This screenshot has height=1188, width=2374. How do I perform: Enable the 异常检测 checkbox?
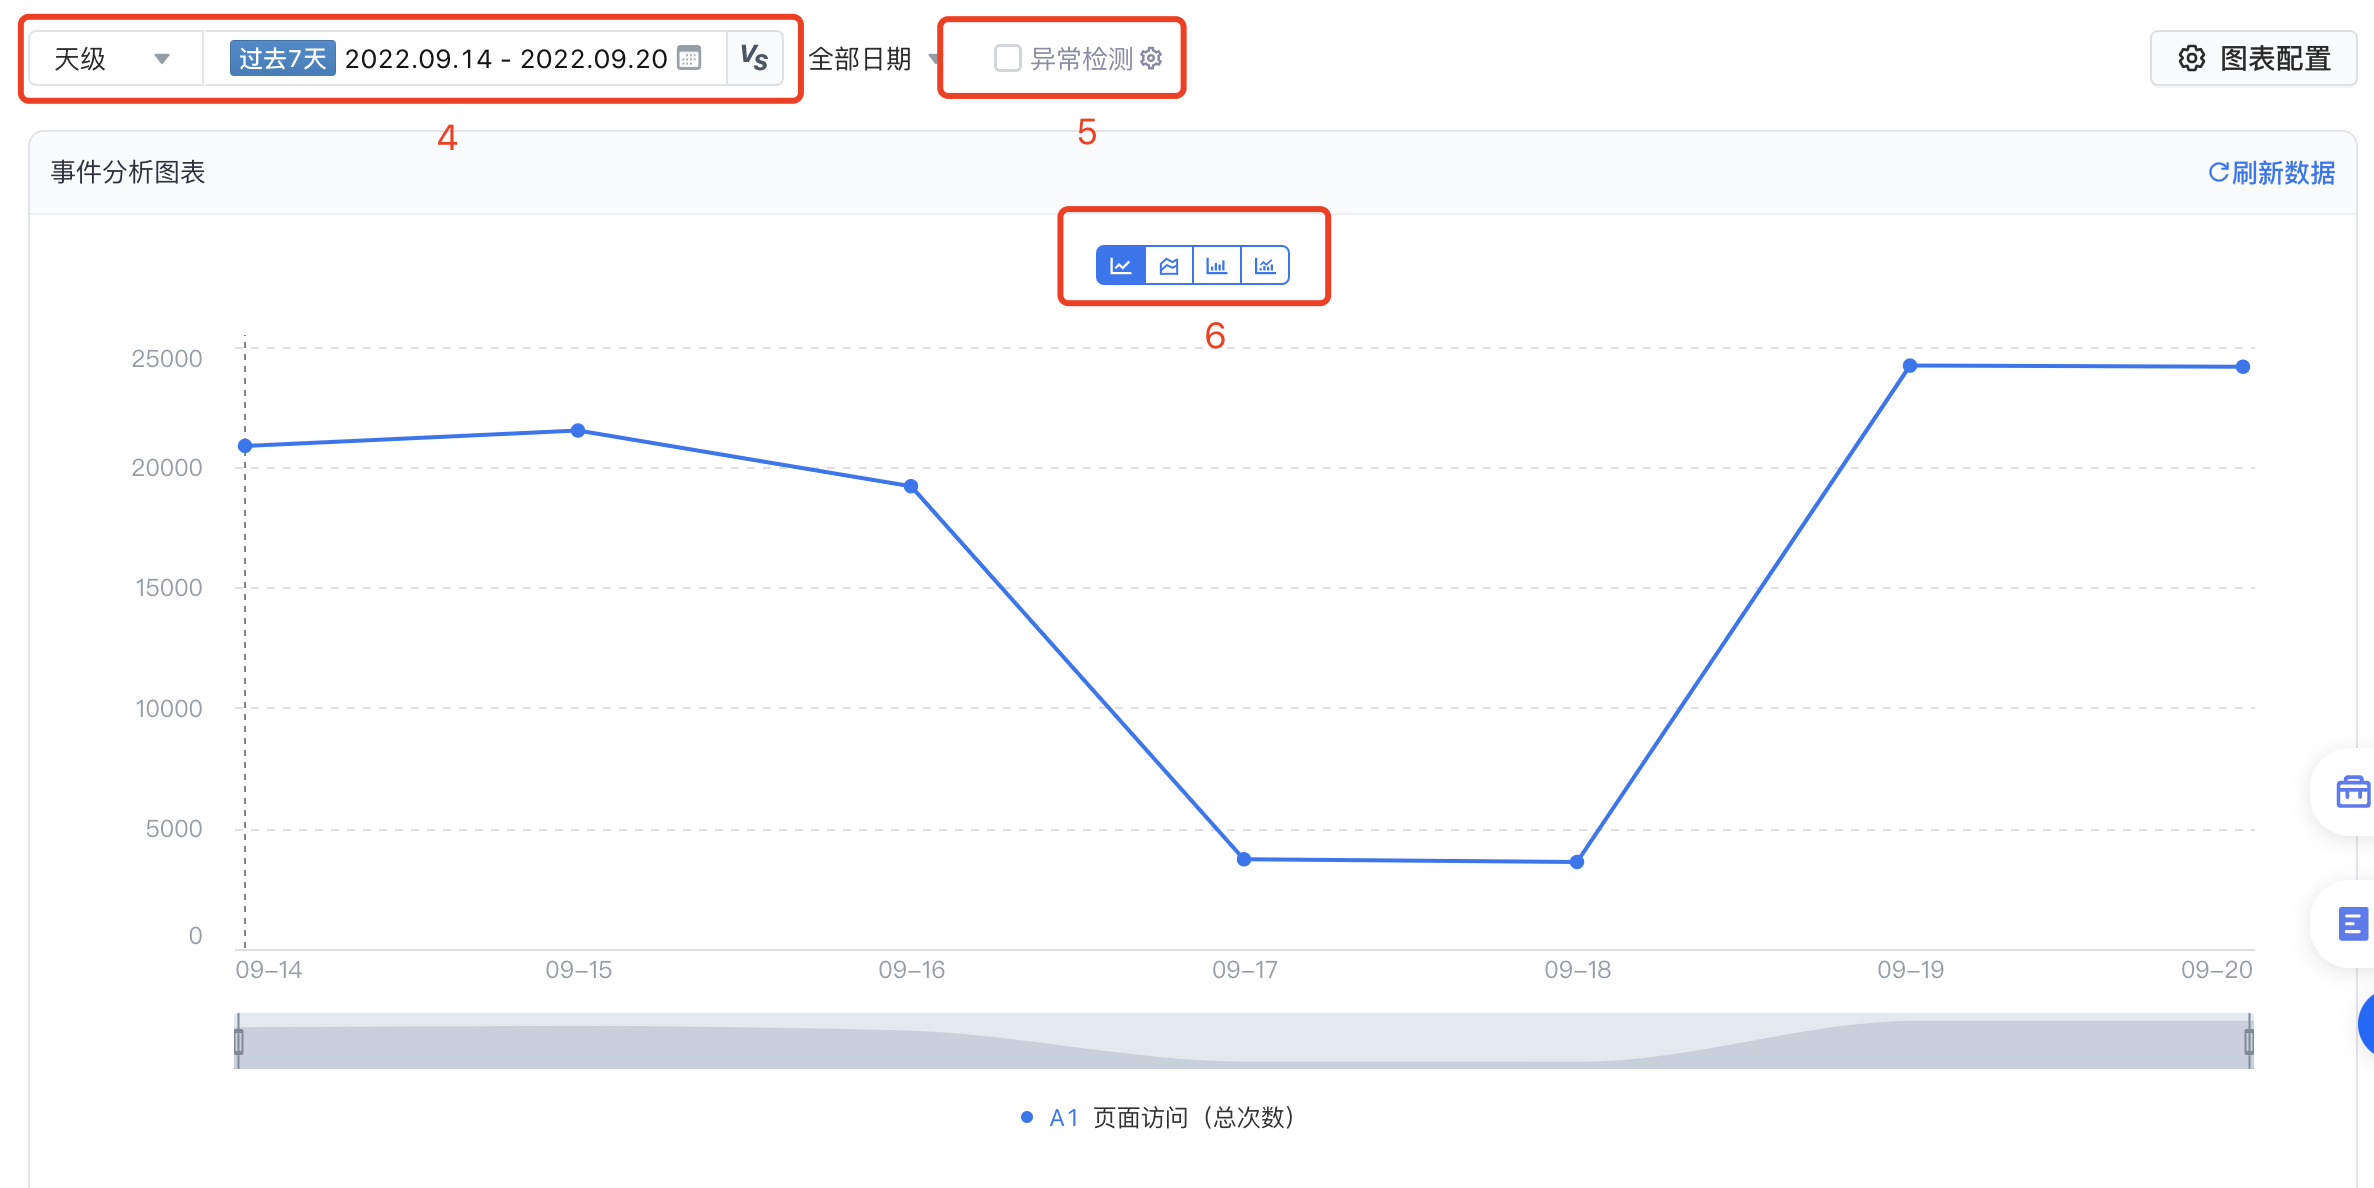click(x=1007, y=58)
